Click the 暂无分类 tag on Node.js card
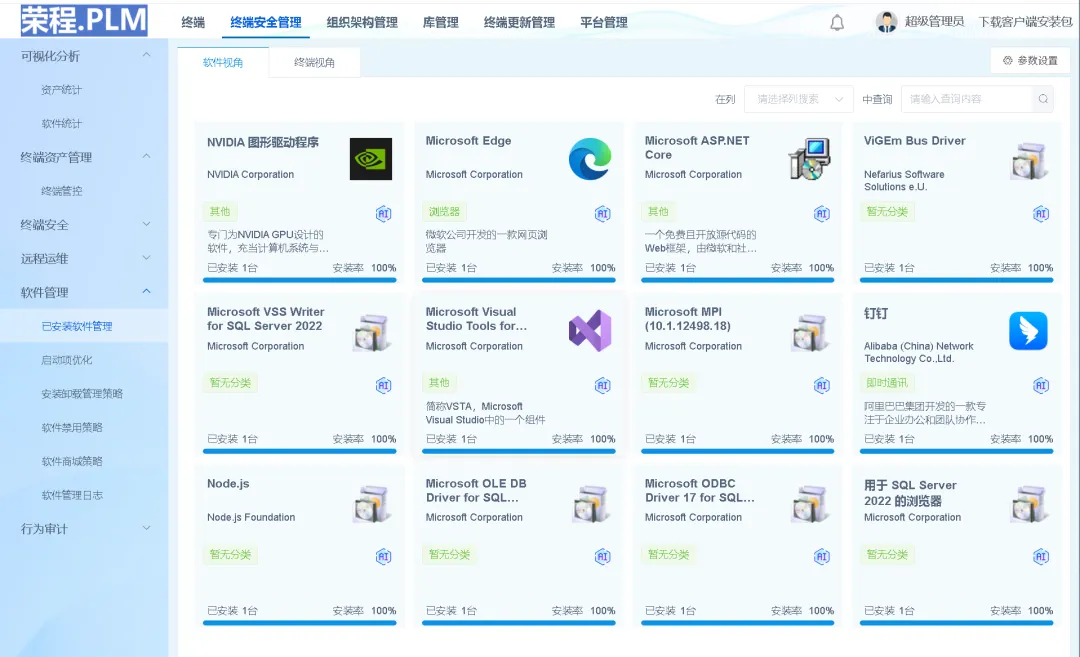The width and height of the screenshot is (1080, 657). (x=230, y=554)
